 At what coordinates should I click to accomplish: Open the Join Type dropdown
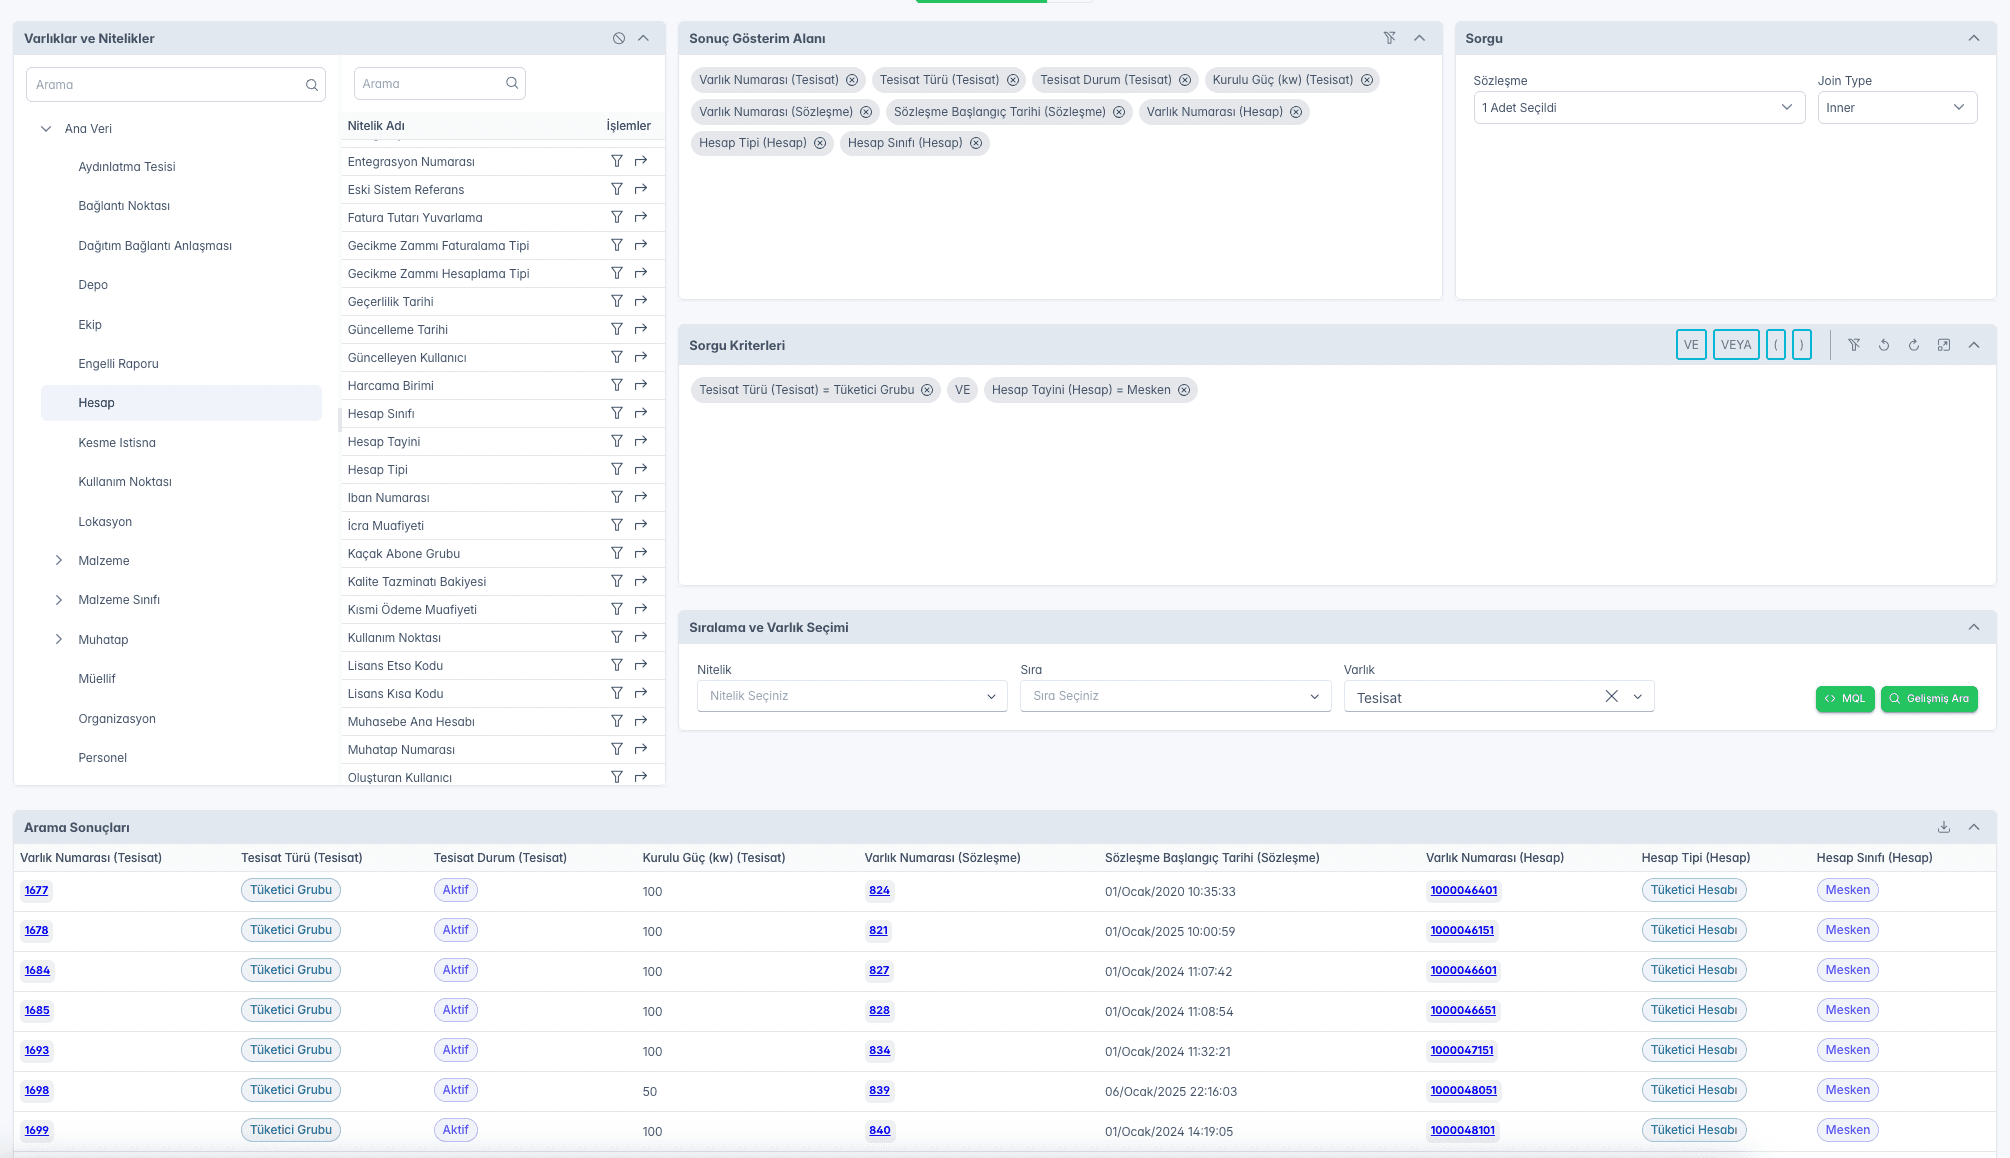click(1897, 108)
